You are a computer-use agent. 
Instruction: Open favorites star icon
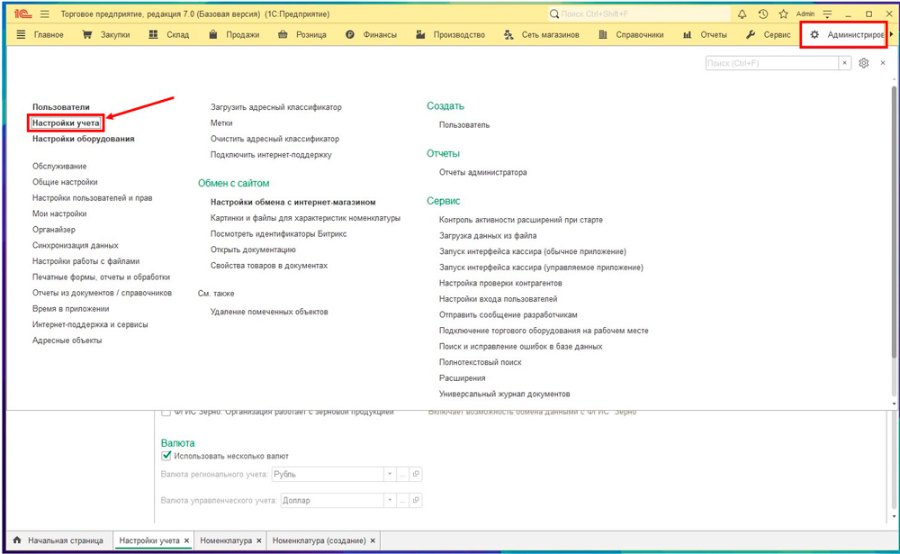(783, 14)
